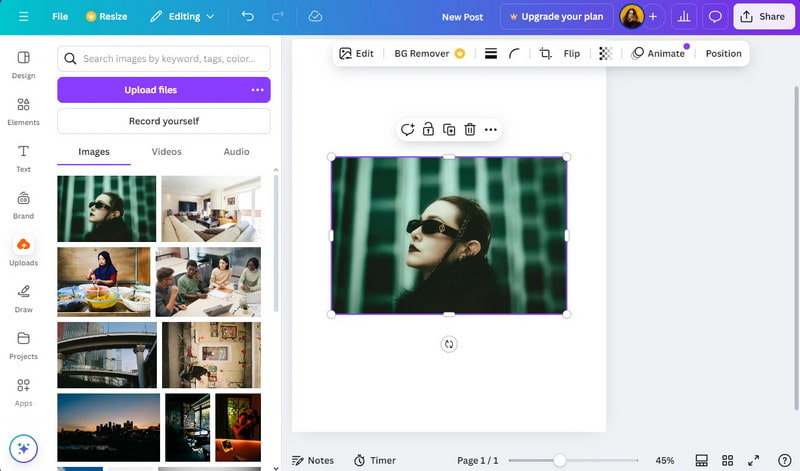Screen dimensions: 800x471
Task: Check the cloud save status icon
Action: click(315, 17)
